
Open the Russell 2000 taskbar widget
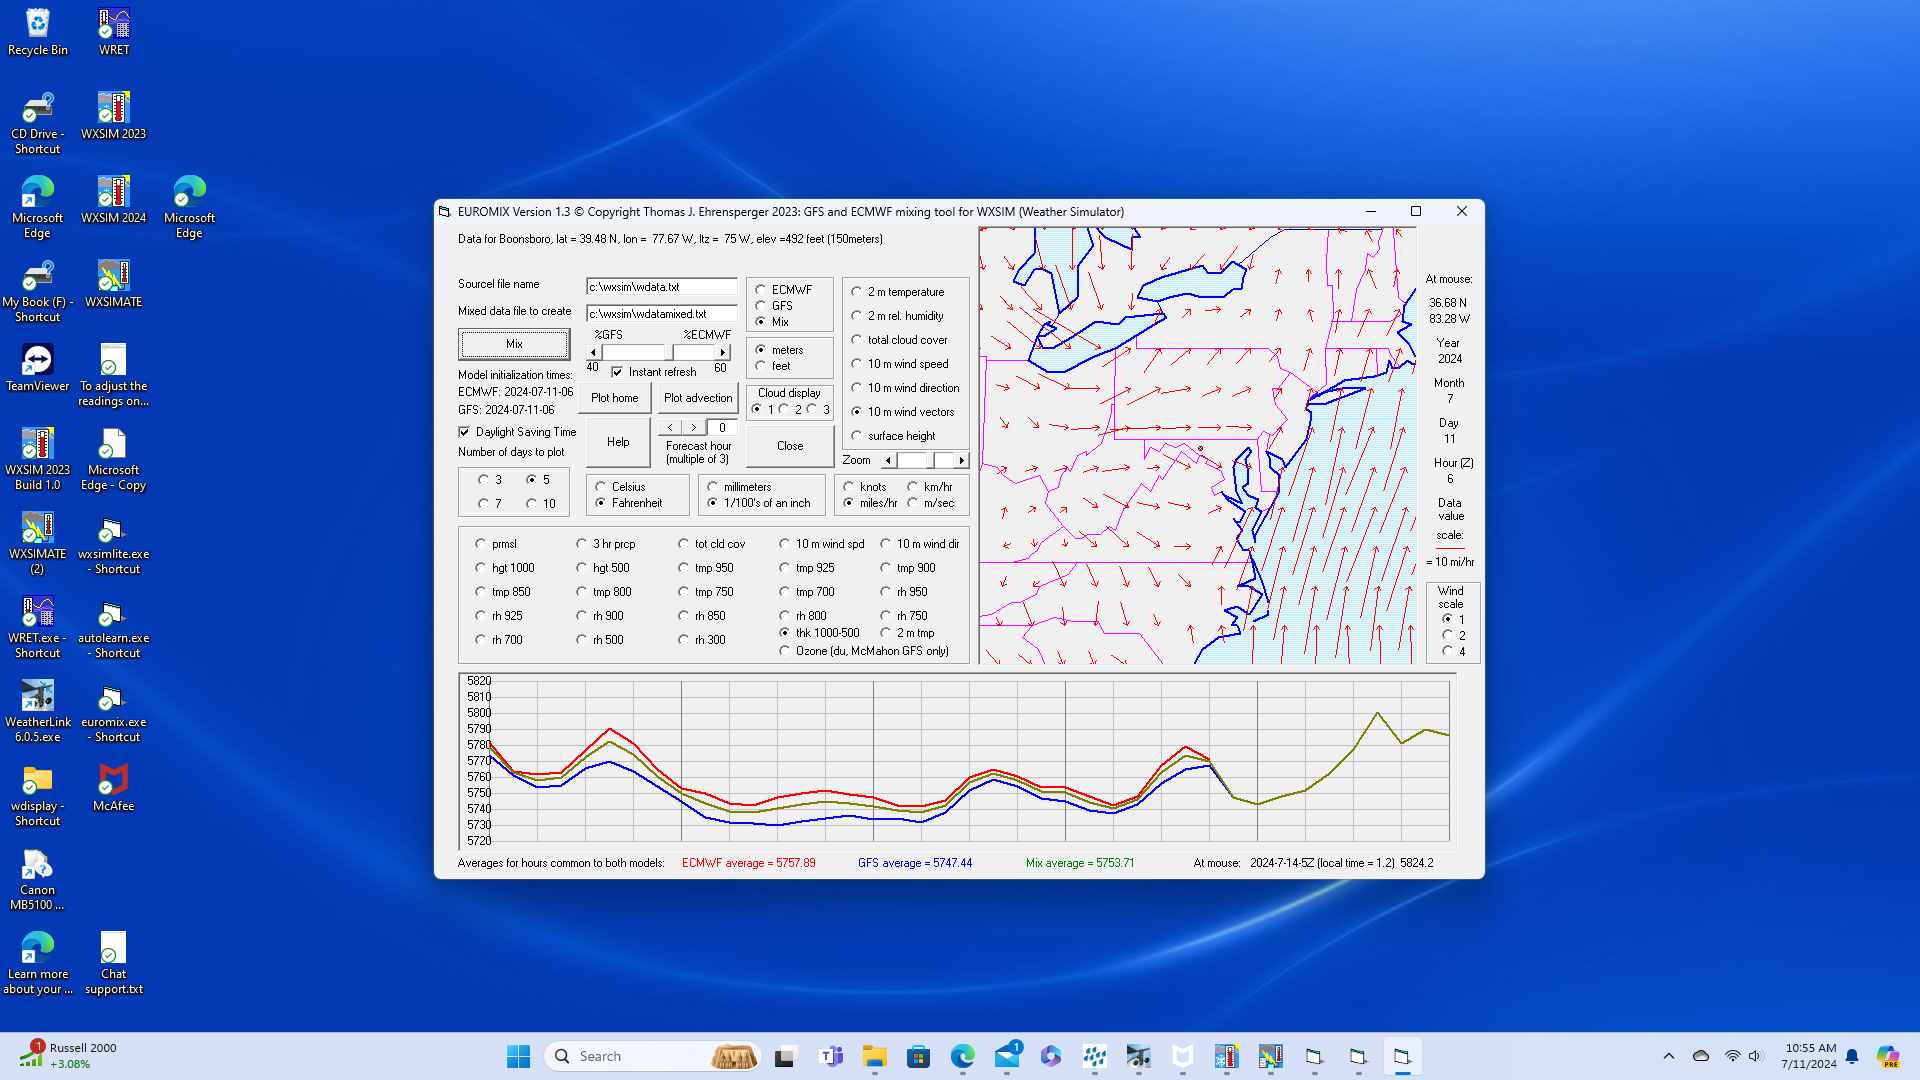click(68, 1056)
